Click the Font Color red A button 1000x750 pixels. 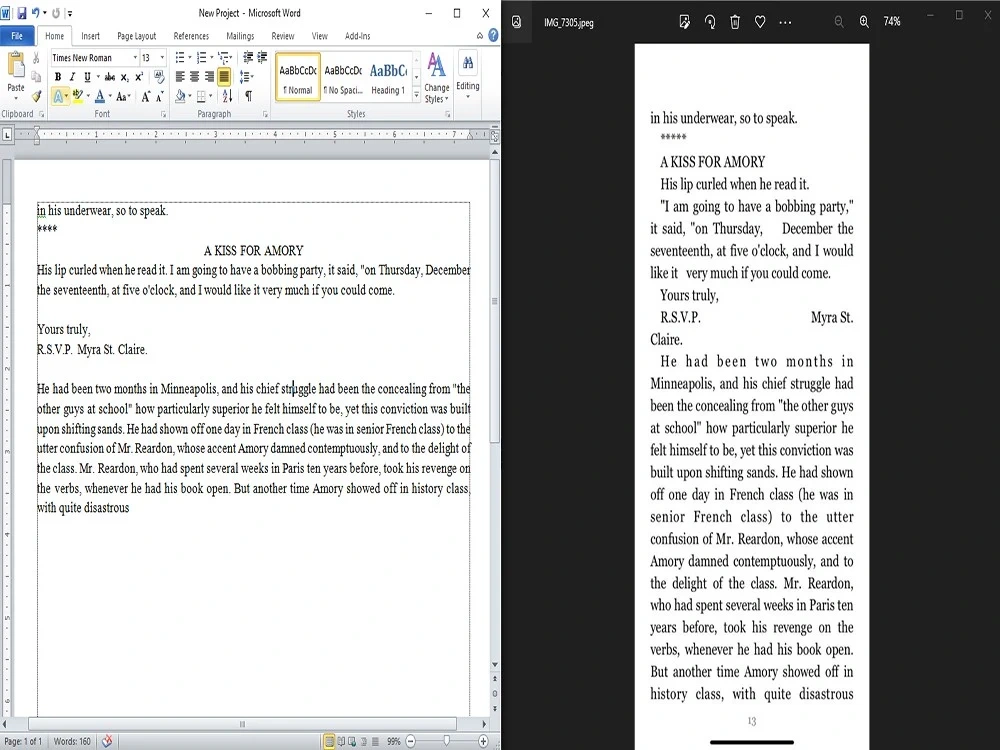99,96
